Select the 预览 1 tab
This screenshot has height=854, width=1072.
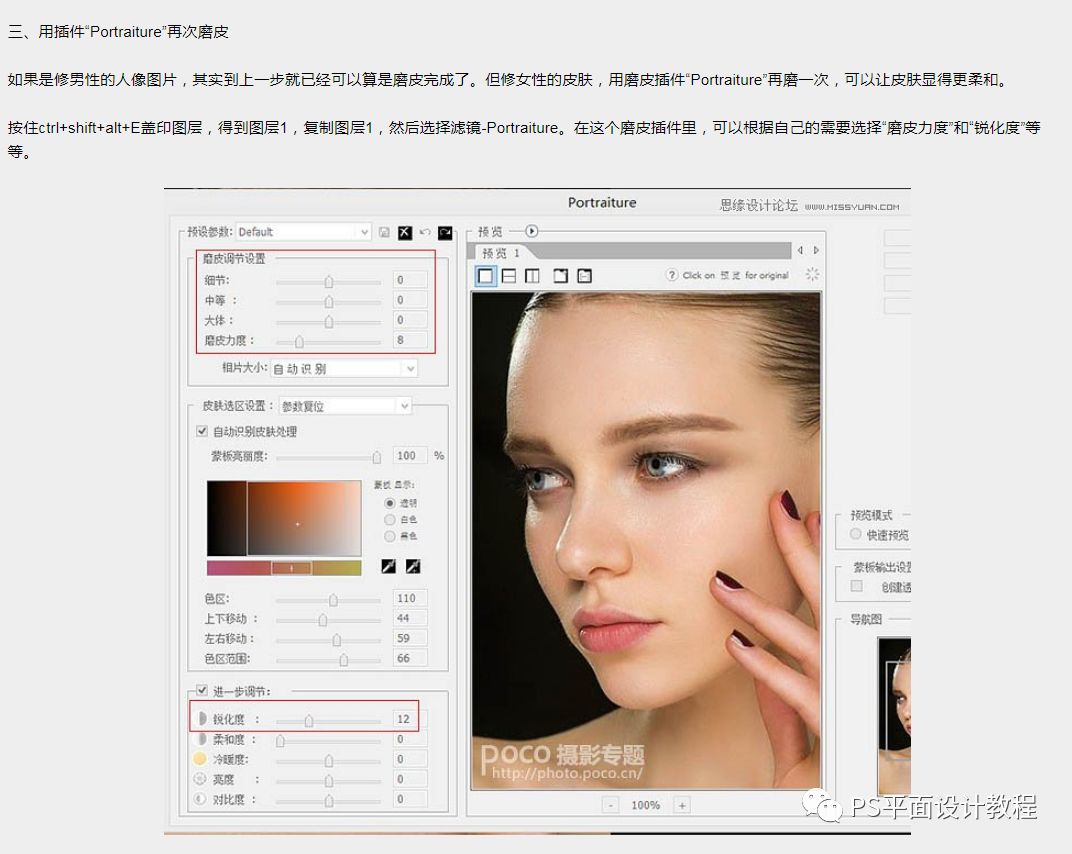point(500,252)
